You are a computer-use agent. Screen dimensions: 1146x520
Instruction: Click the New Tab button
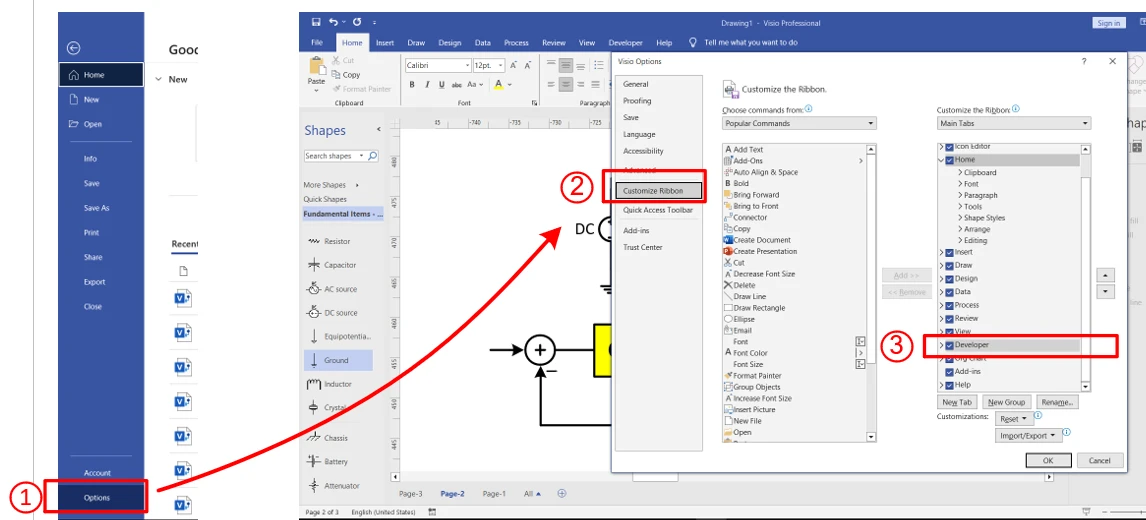(x=957, y=402)
